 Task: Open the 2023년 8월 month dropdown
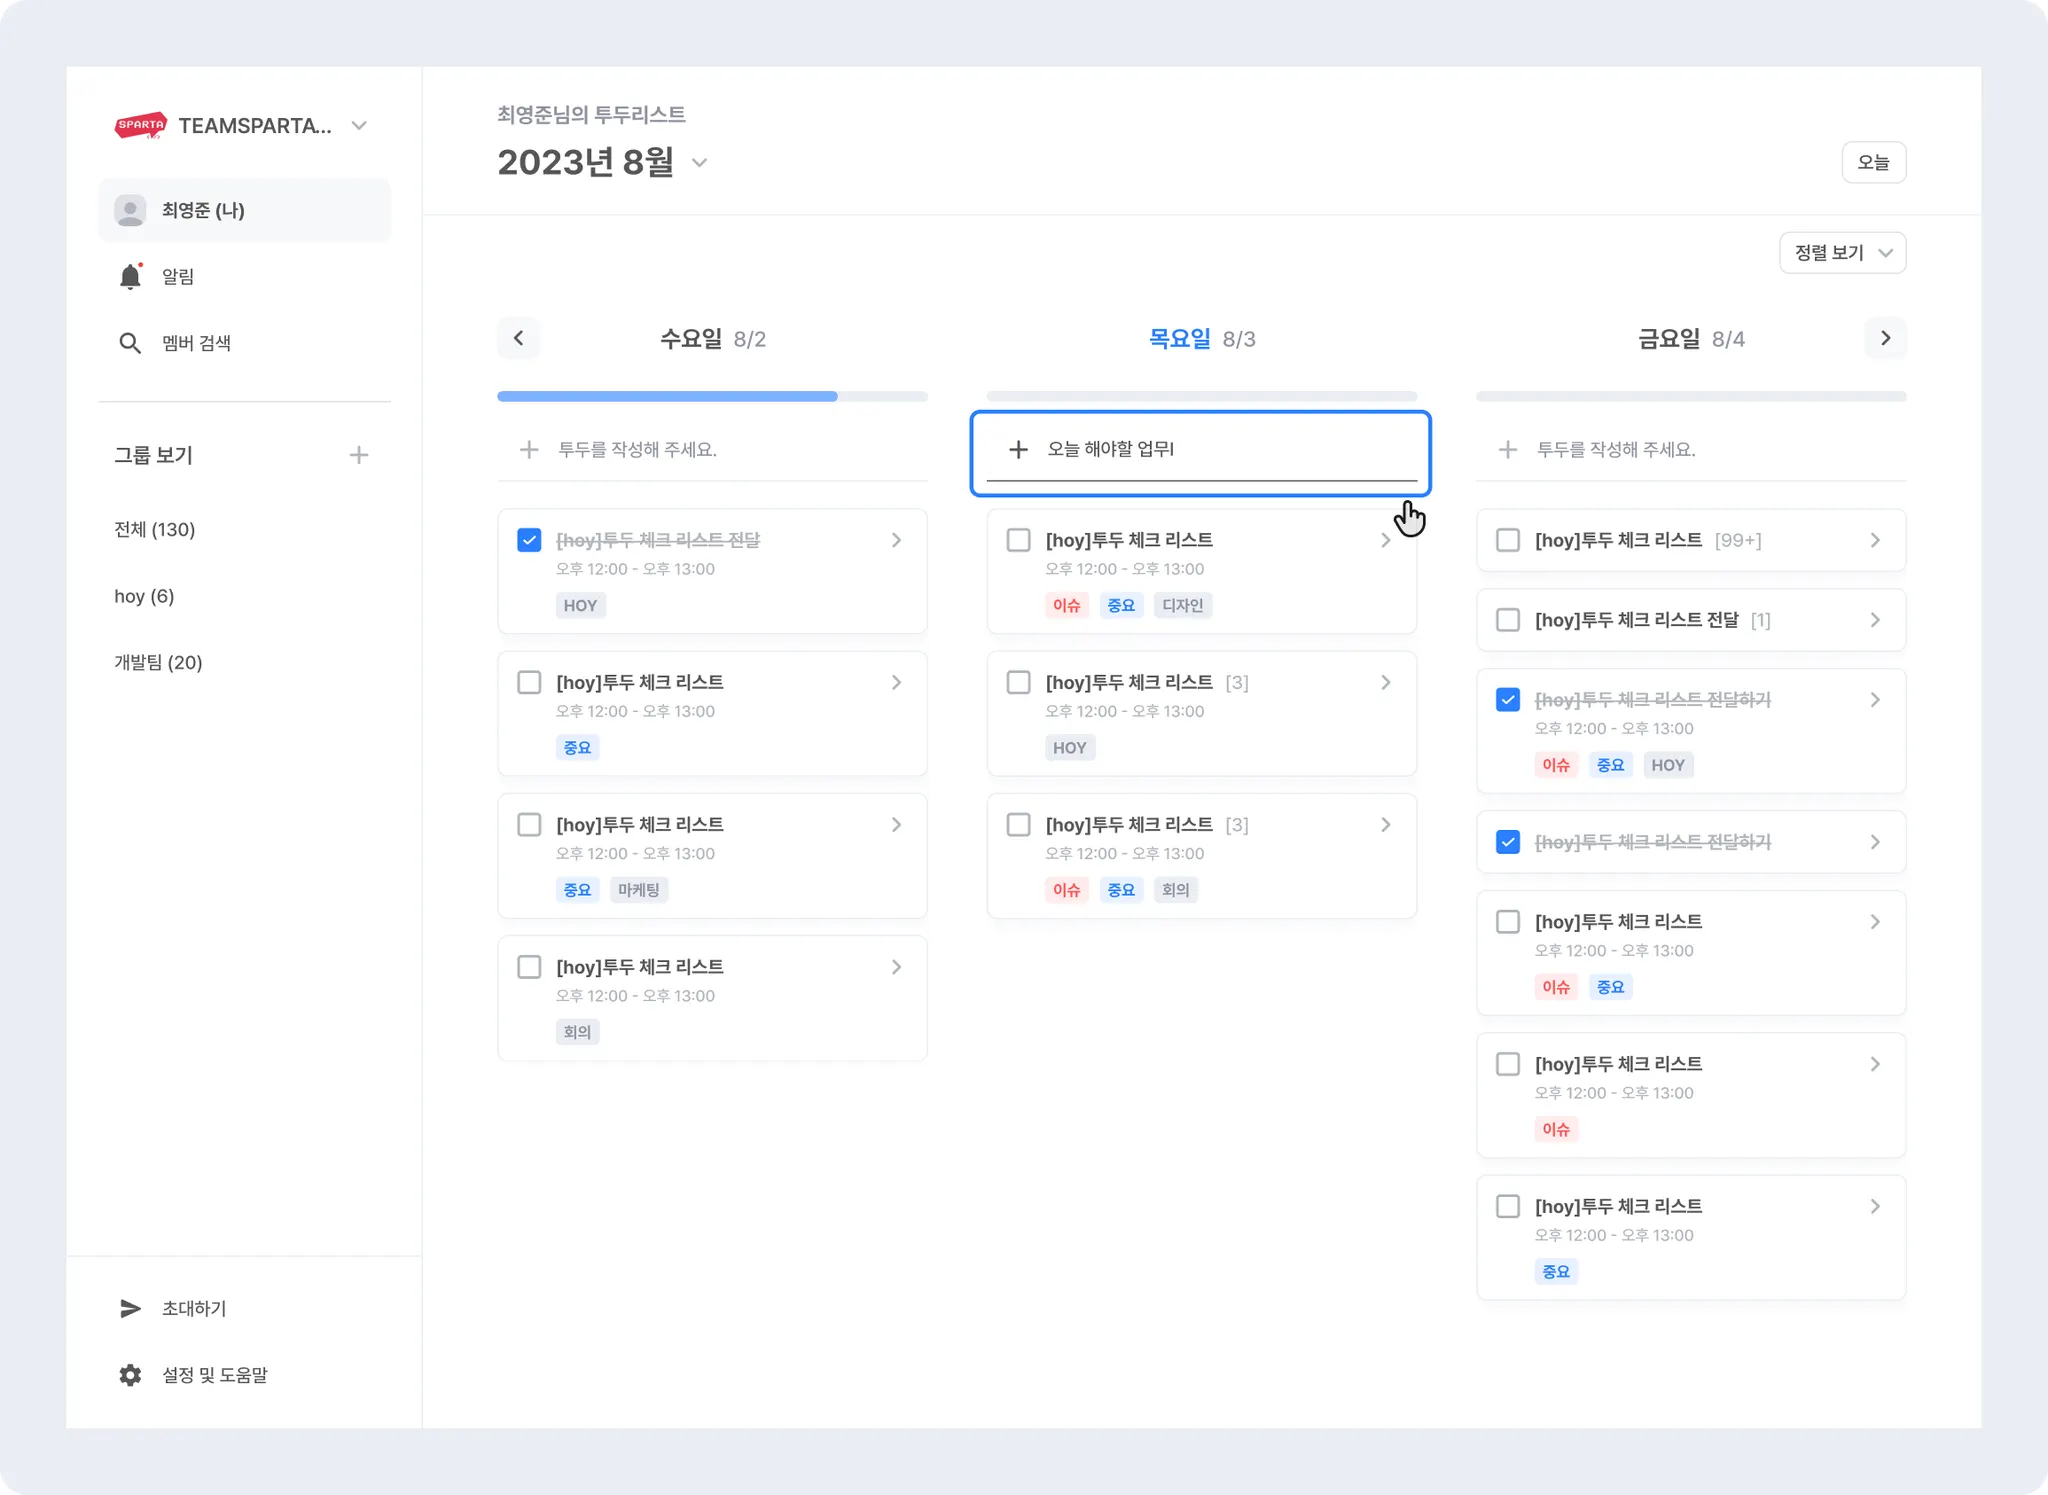coord(700,163)
